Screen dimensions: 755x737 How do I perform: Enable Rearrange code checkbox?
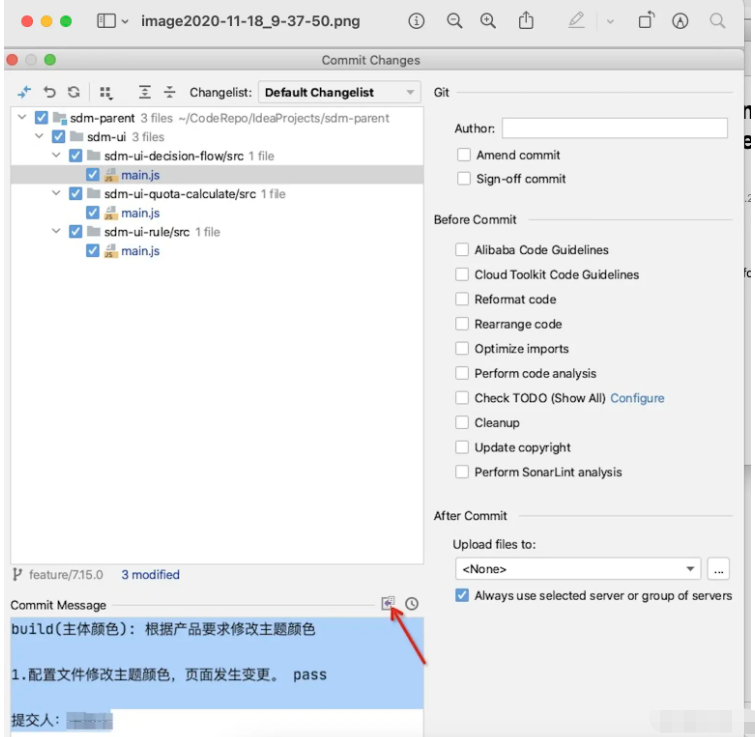(462, 323)
